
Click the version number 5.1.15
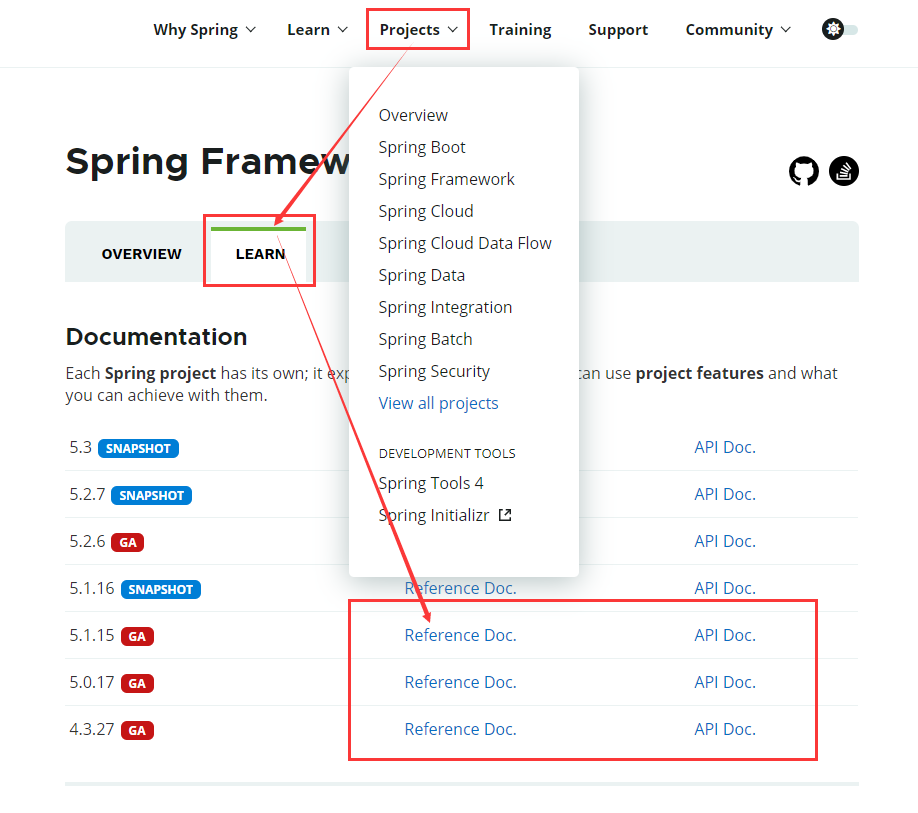92,635
